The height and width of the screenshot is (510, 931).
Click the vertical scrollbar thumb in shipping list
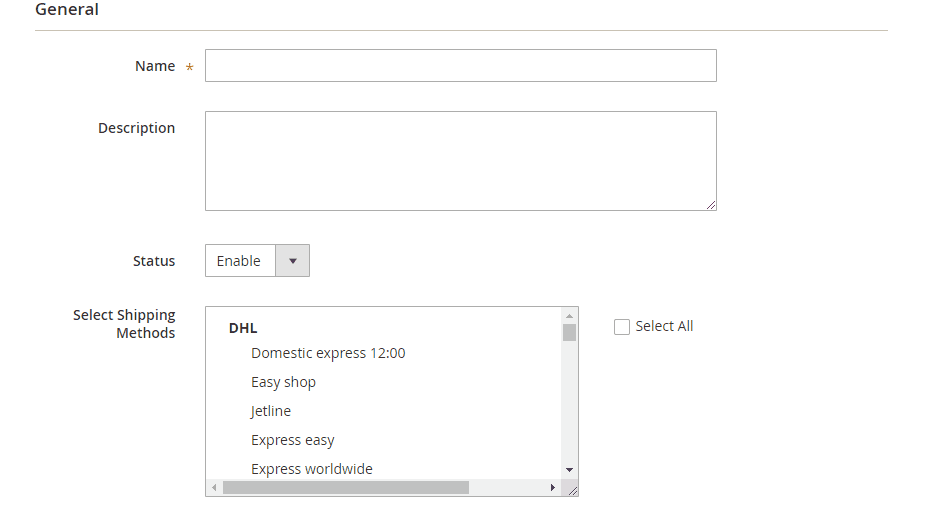(x=569, y=332)
